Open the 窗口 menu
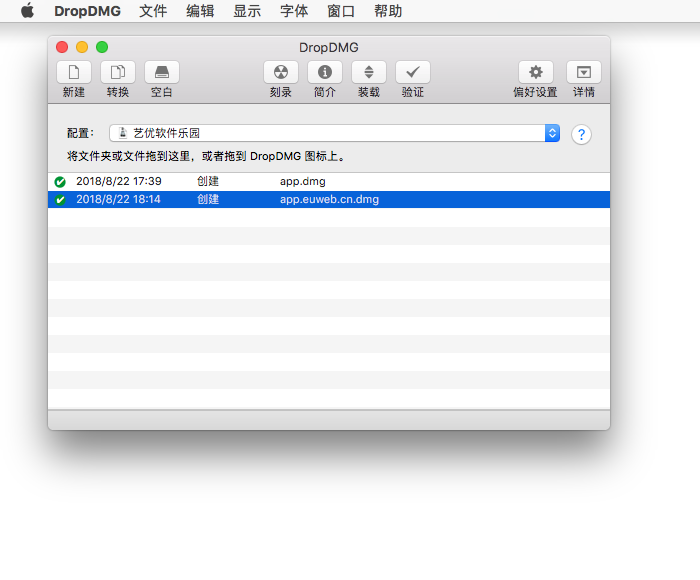 tap(341, 11)
